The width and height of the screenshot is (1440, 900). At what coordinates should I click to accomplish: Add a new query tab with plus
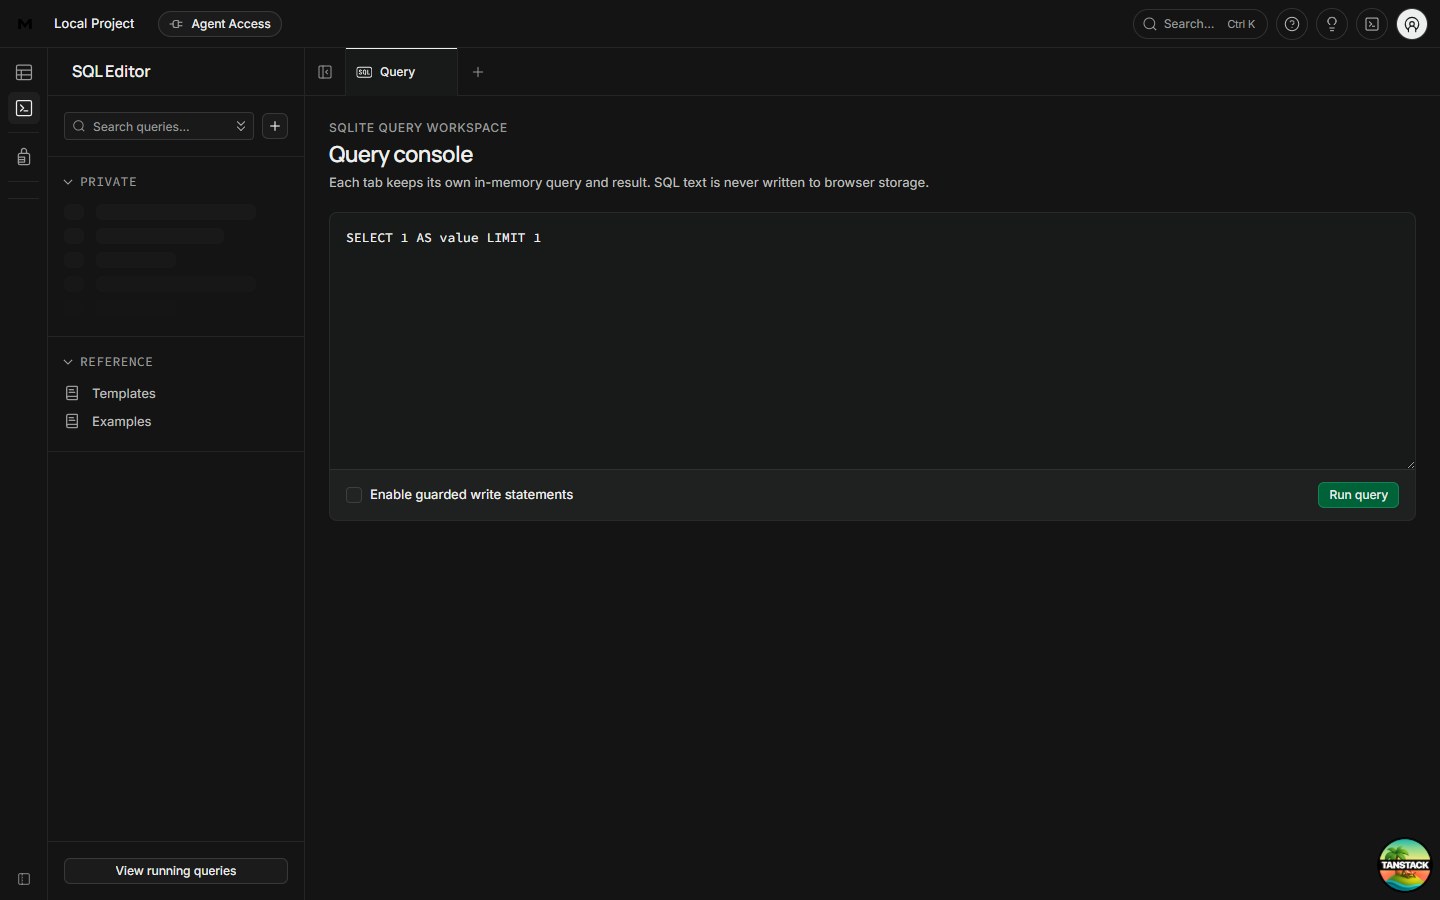coord(478,72)
